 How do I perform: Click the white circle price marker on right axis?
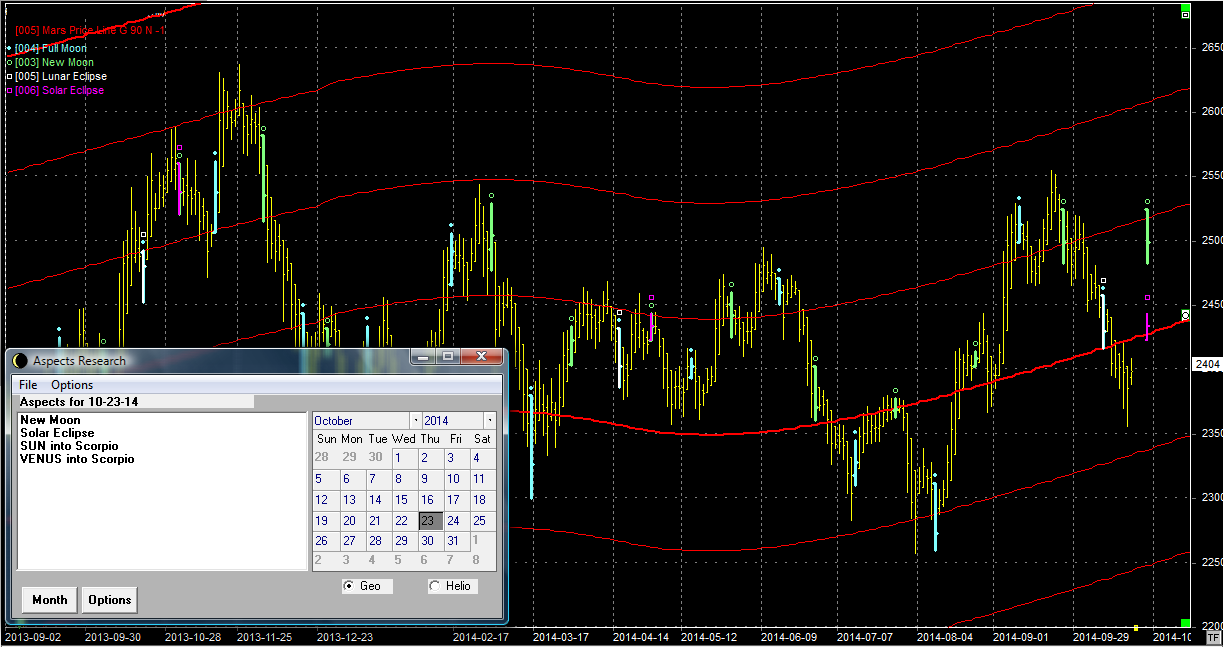1186,314
